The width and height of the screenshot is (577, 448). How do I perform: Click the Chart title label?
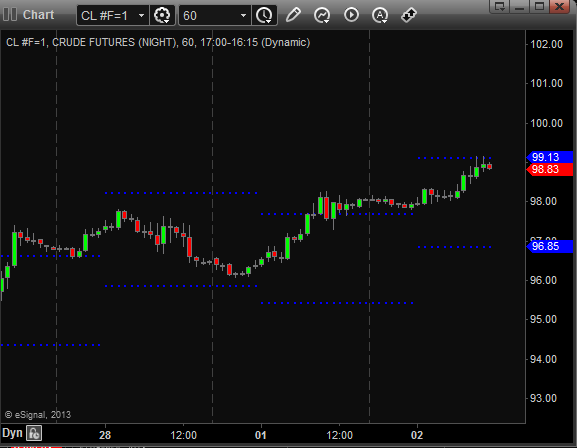click(x=38, y=15)
